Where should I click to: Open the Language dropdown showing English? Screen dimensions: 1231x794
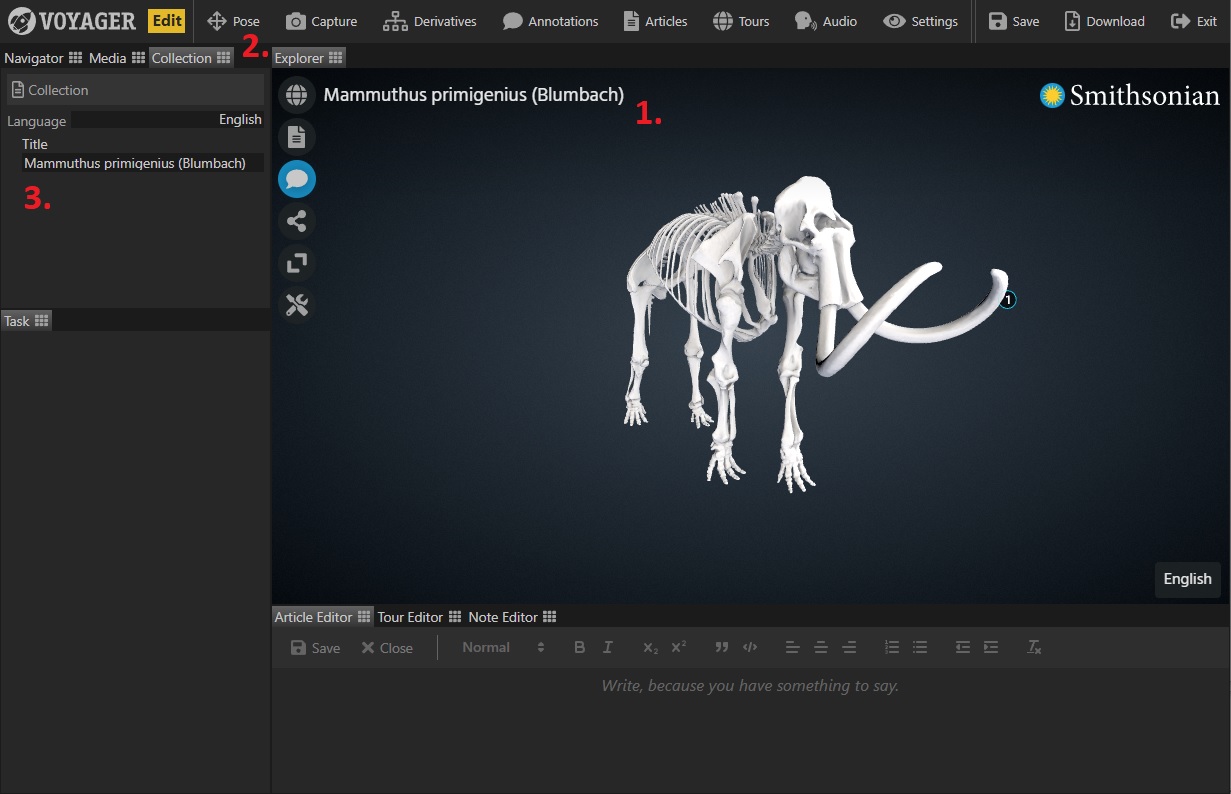[167, 120]
